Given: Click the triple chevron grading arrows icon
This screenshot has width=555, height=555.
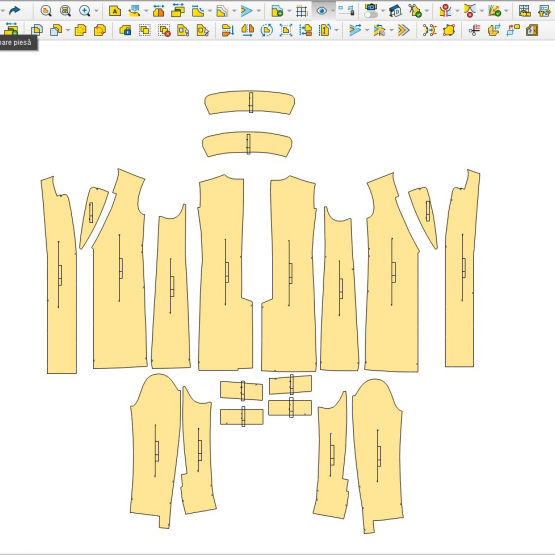Looking at the screenshot, I should point(404,30).
